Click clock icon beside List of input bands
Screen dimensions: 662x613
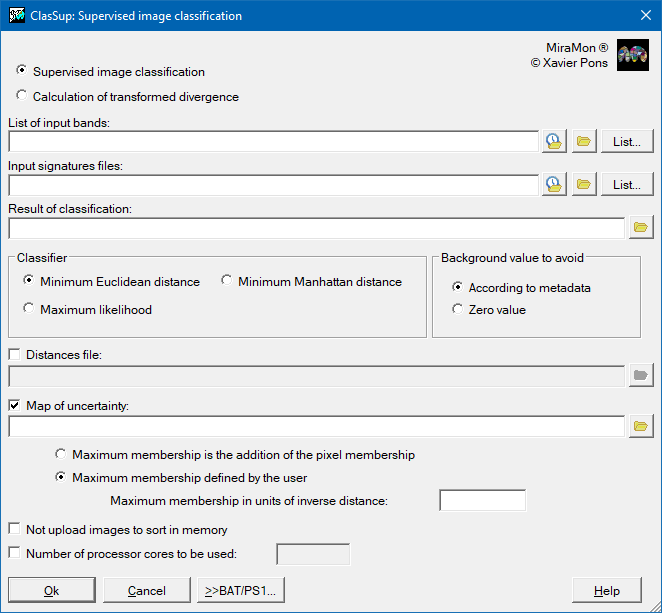click(554, 141)
